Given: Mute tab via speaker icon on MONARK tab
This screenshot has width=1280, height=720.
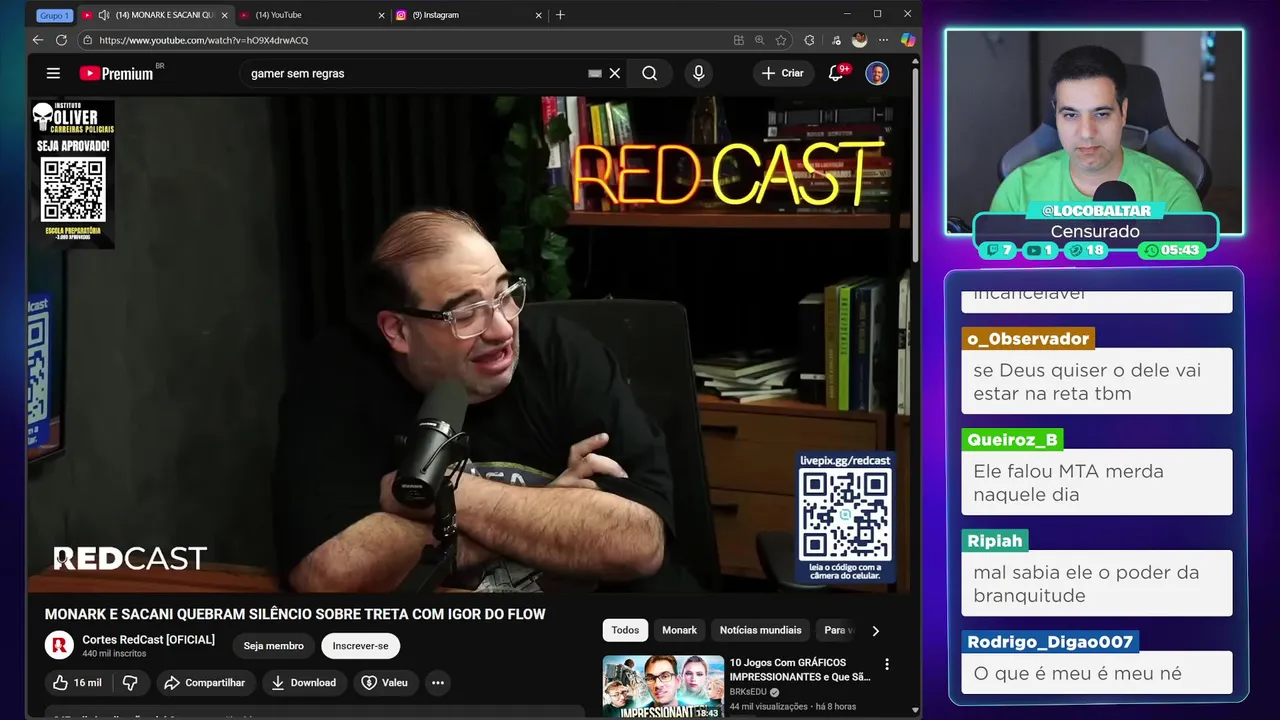Looking at the screenshot, I should [103, 15].
